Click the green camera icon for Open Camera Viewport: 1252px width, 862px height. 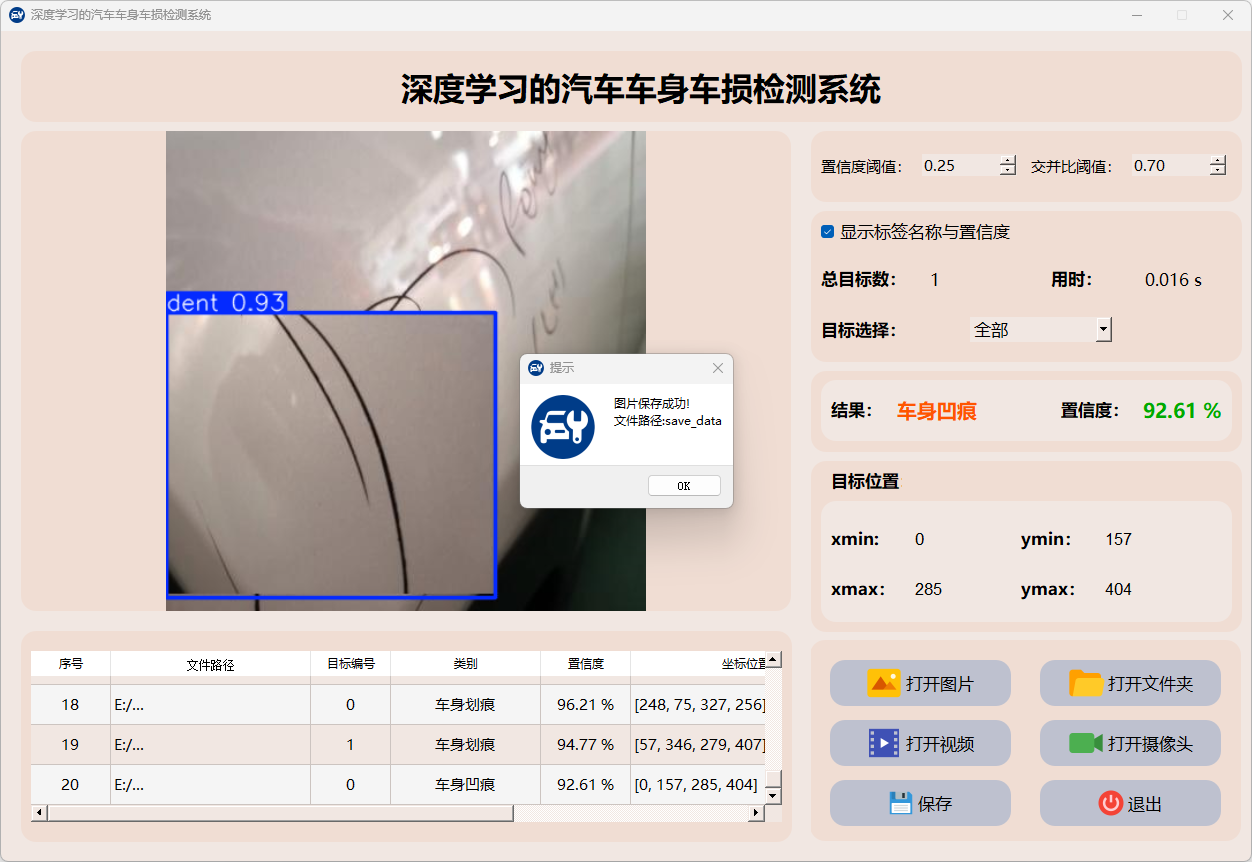pos(1085,743)
